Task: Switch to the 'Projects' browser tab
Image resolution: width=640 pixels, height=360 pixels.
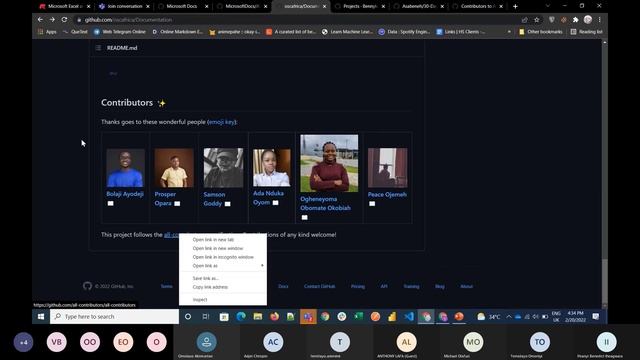Action: pos(359,6)
